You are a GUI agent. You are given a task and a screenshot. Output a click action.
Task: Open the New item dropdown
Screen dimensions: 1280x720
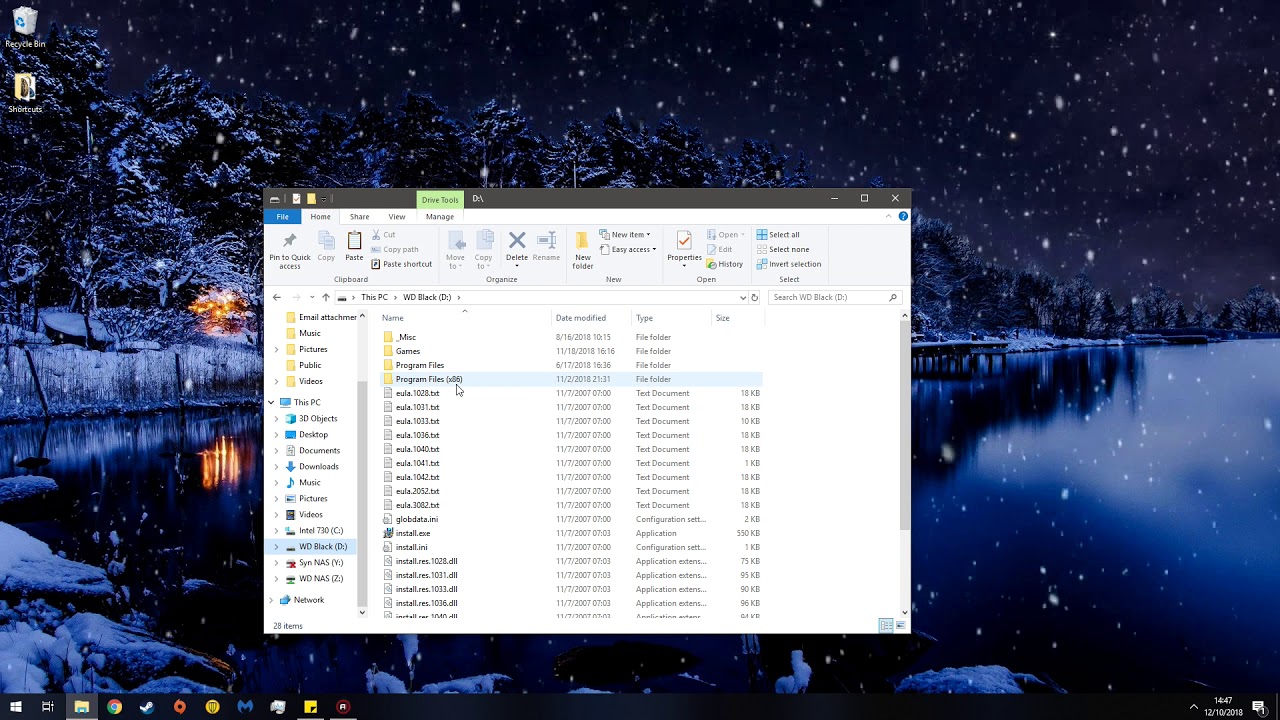(626, 235)
